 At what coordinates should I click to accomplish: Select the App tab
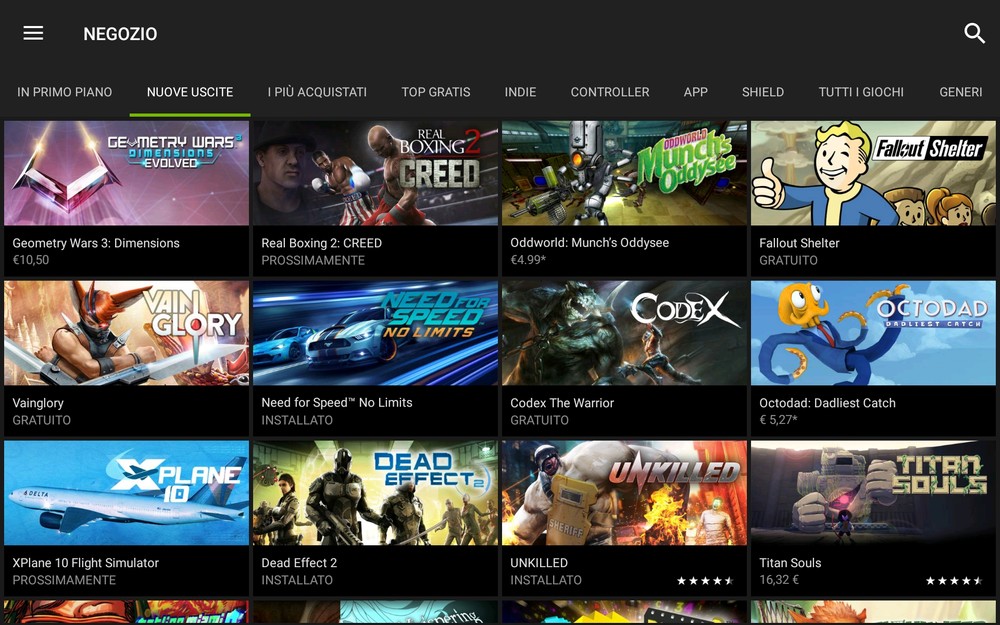tap(695, 92)
